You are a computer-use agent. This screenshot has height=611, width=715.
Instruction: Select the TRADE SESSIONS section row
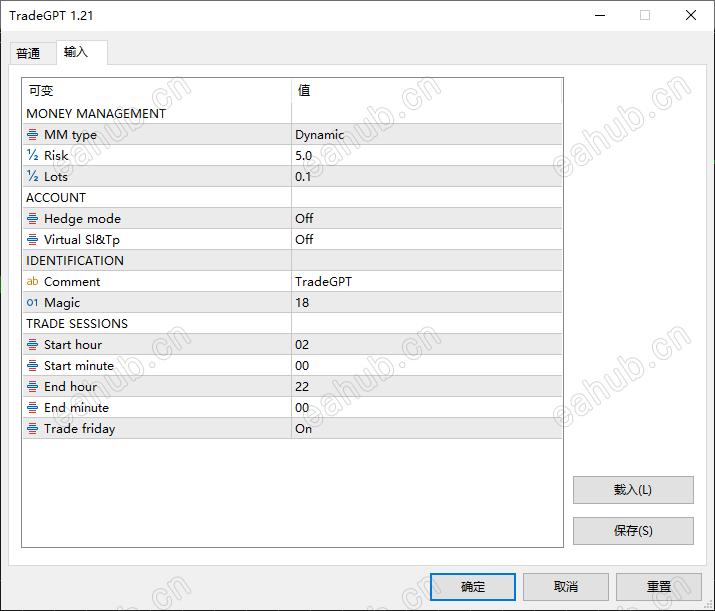click(292, 323)
